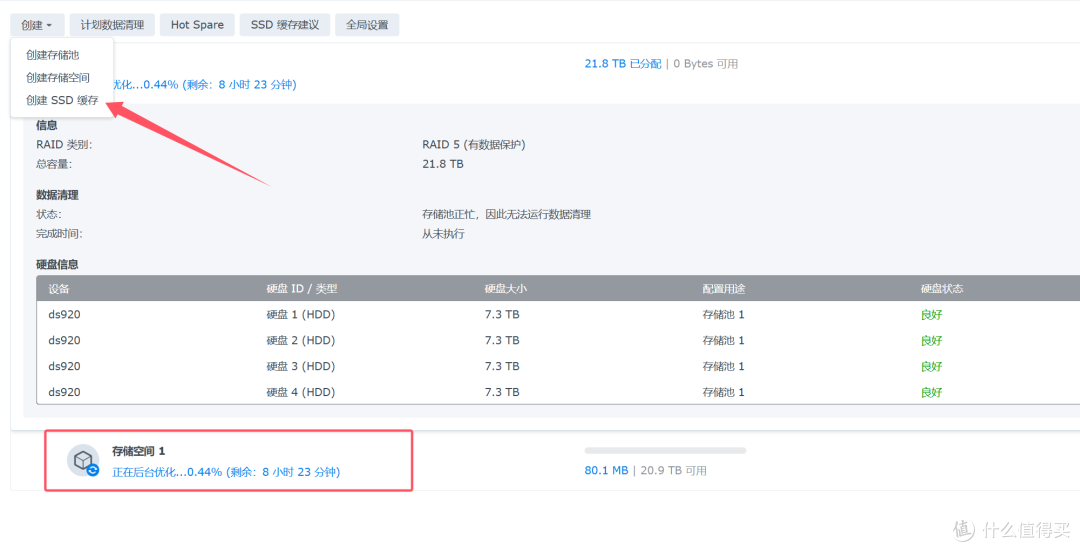The image size is (1080, 552).
Task: Click the 硬盘 ID / 类型 column header
Action: point(301,289)
